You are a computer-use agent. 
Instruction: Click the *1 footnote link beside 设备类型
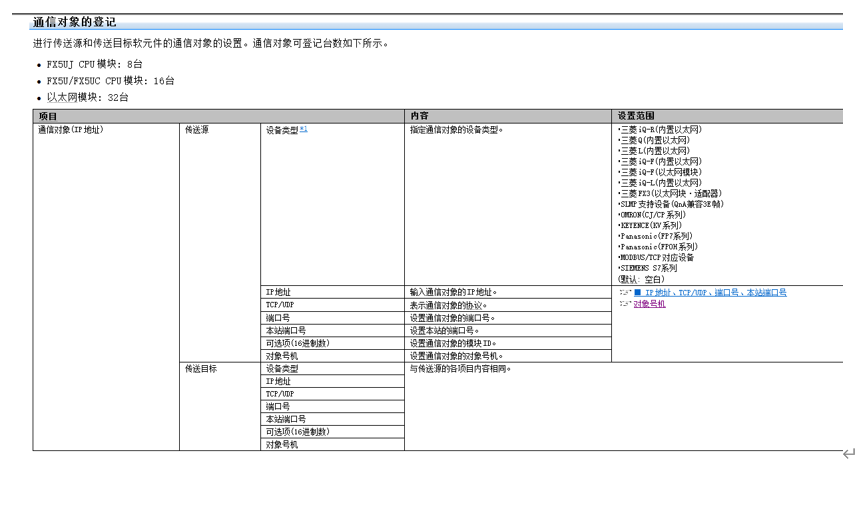[x=304, y=129]
